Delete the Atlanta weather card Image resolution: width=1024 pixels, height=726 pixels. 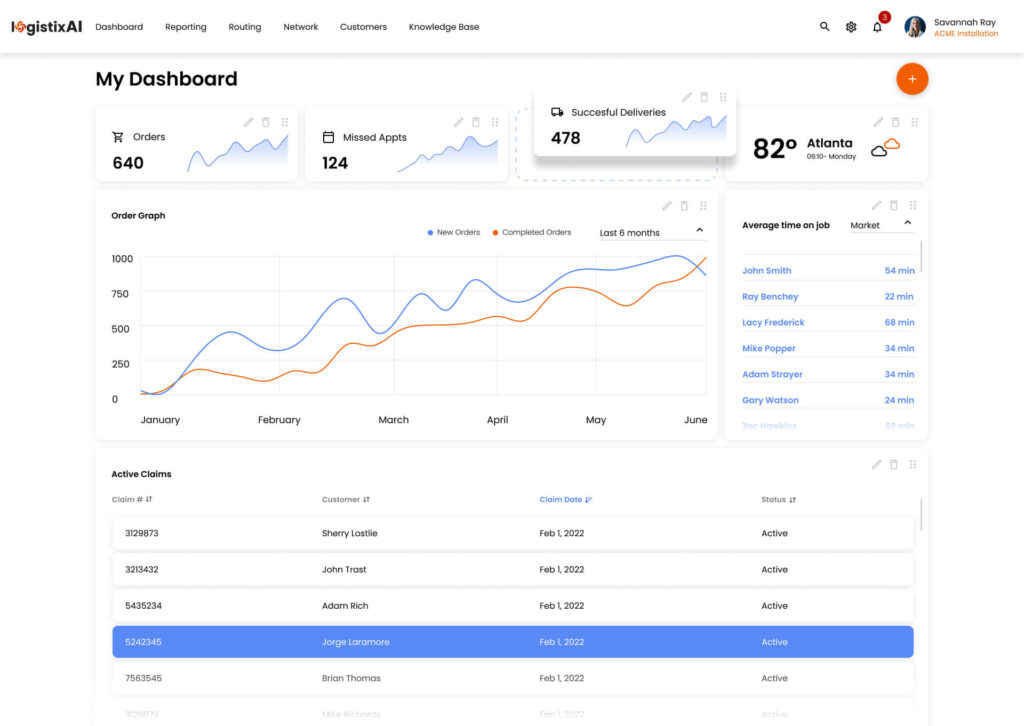point(895,122)
